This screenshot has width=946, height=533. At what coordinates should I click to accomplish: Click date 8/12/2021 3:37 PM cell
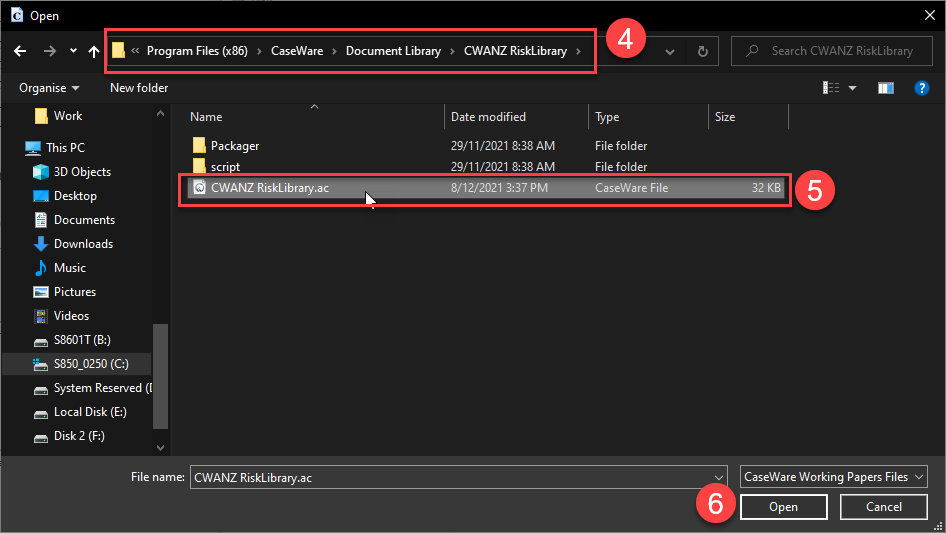tap(499, 188)
